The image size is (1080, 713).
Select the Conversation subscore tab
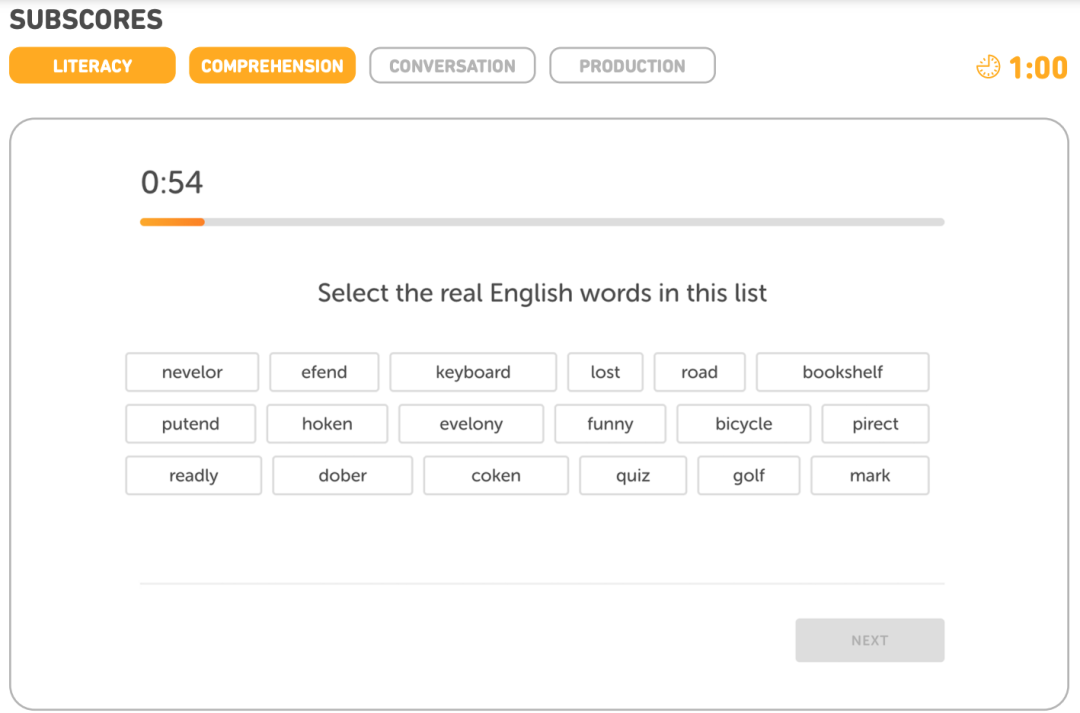click(x=452, y=66)
